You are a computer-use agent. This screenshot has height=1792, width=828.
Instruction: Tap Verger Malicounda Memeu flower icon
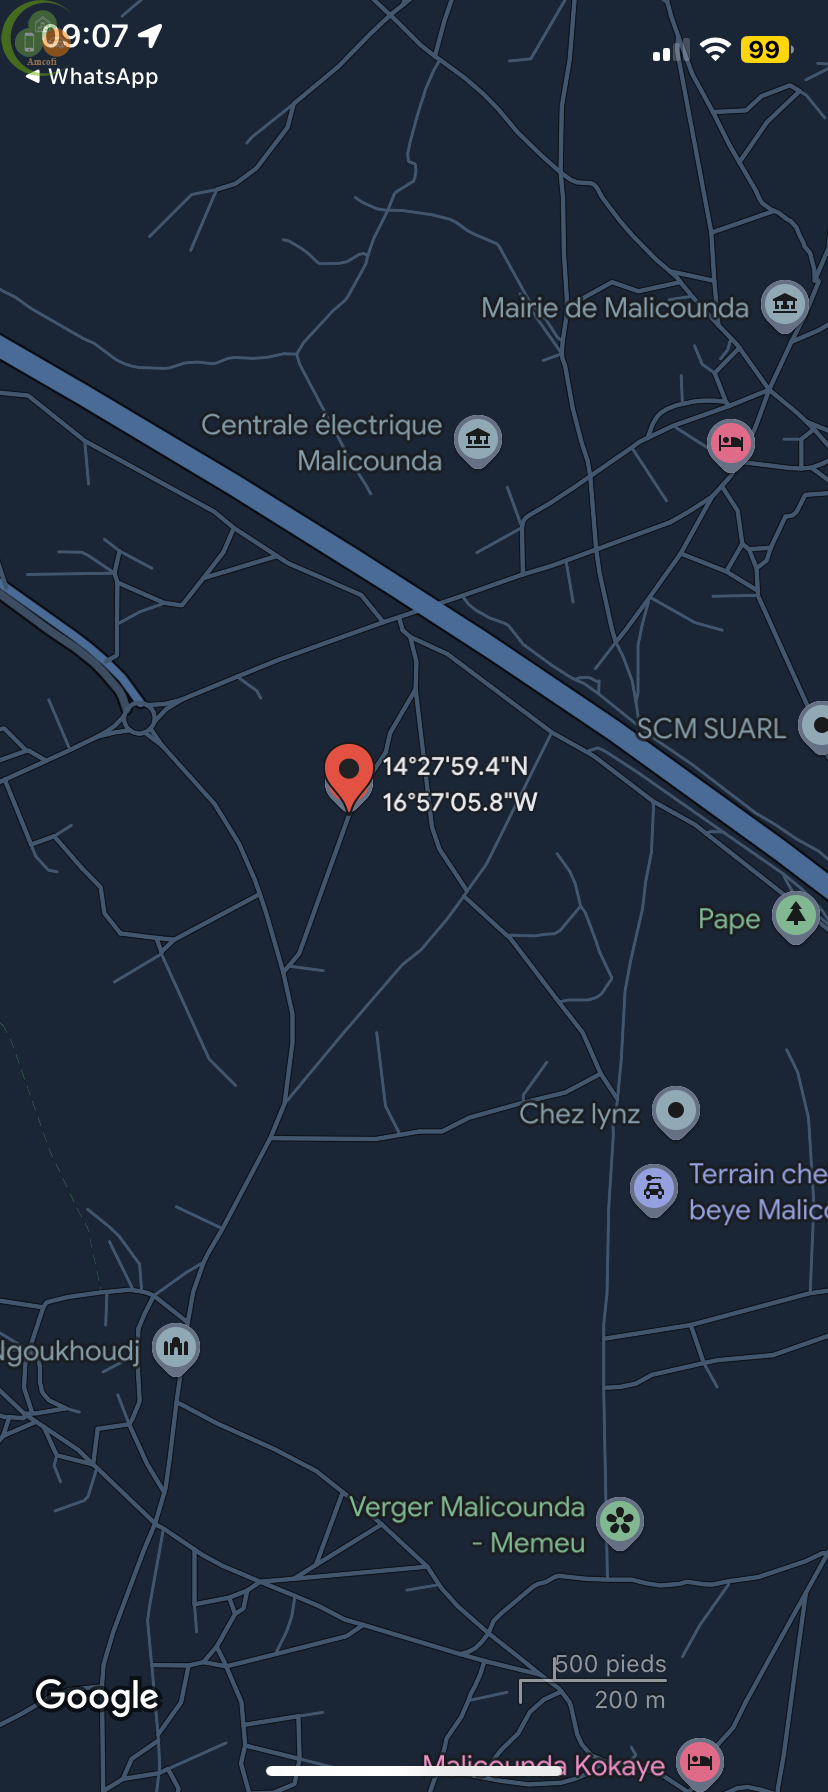click(x=620, y=1522)
